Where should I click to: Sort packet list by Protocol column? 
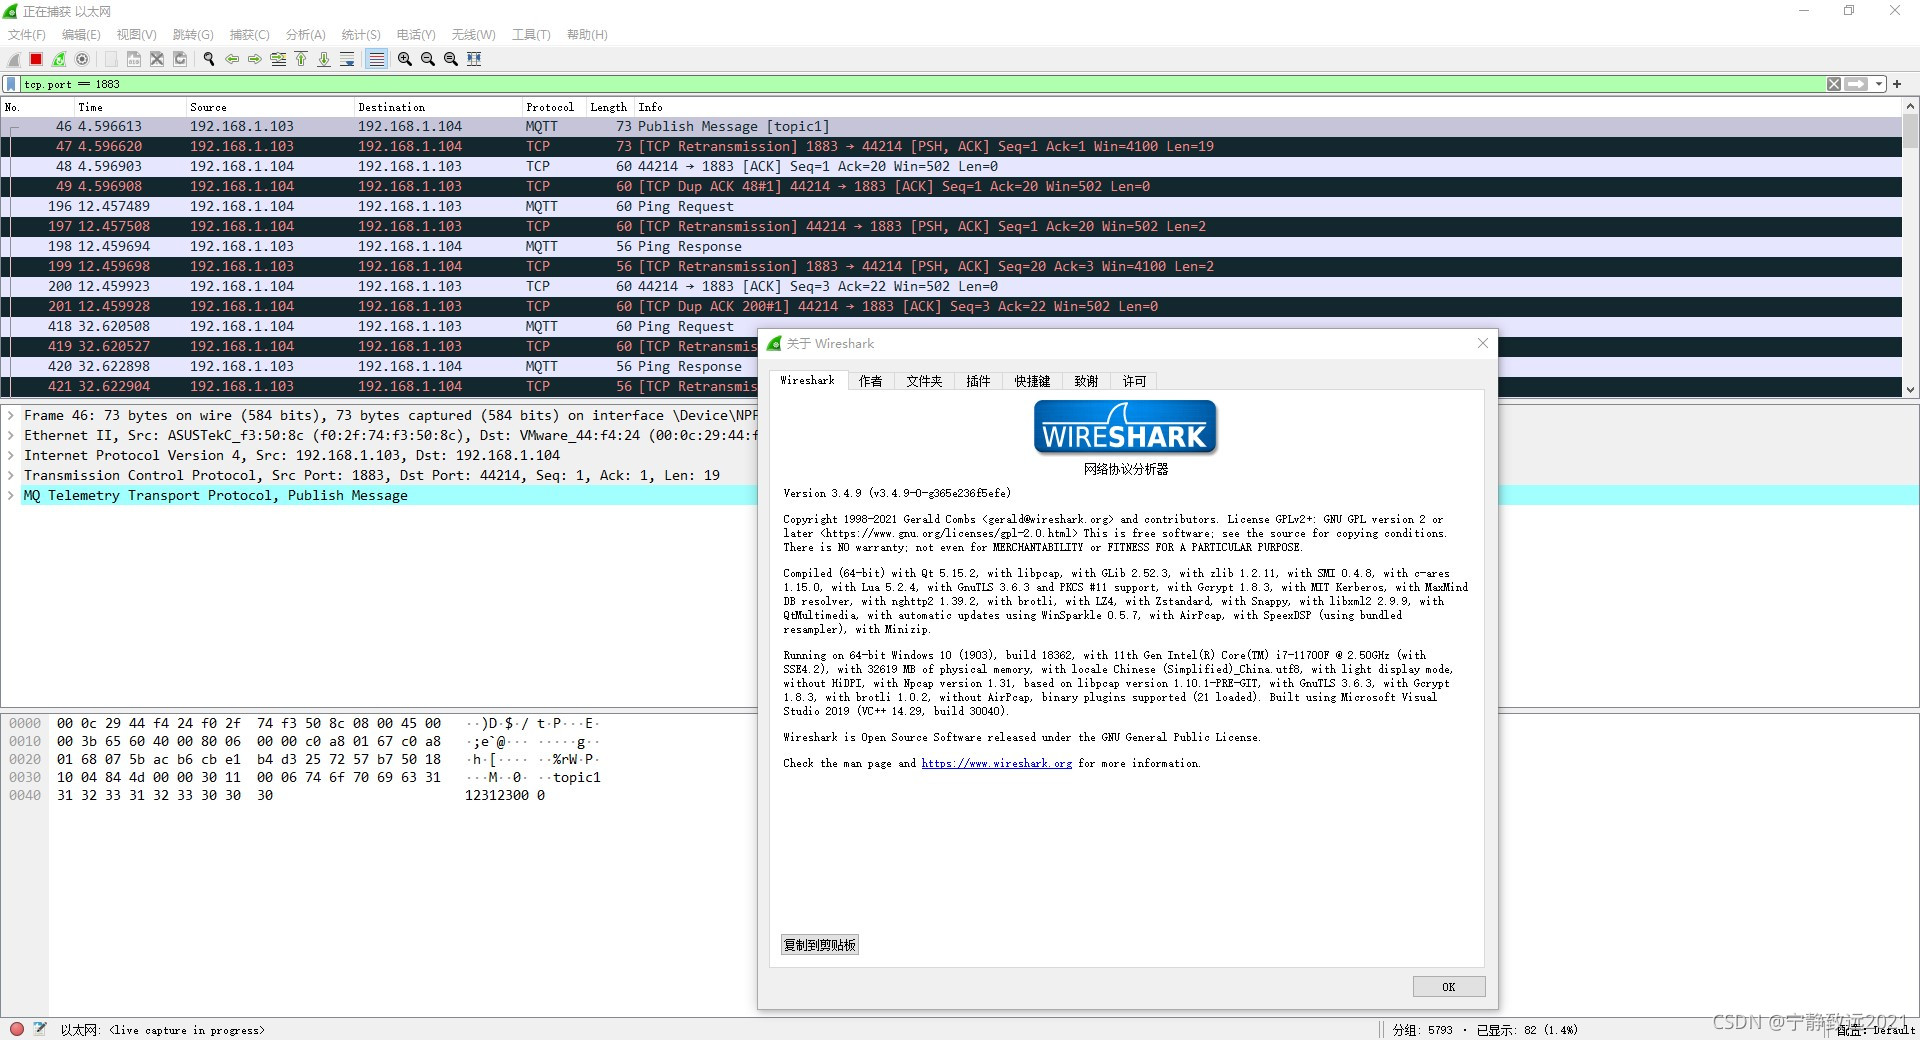point(553,107)
